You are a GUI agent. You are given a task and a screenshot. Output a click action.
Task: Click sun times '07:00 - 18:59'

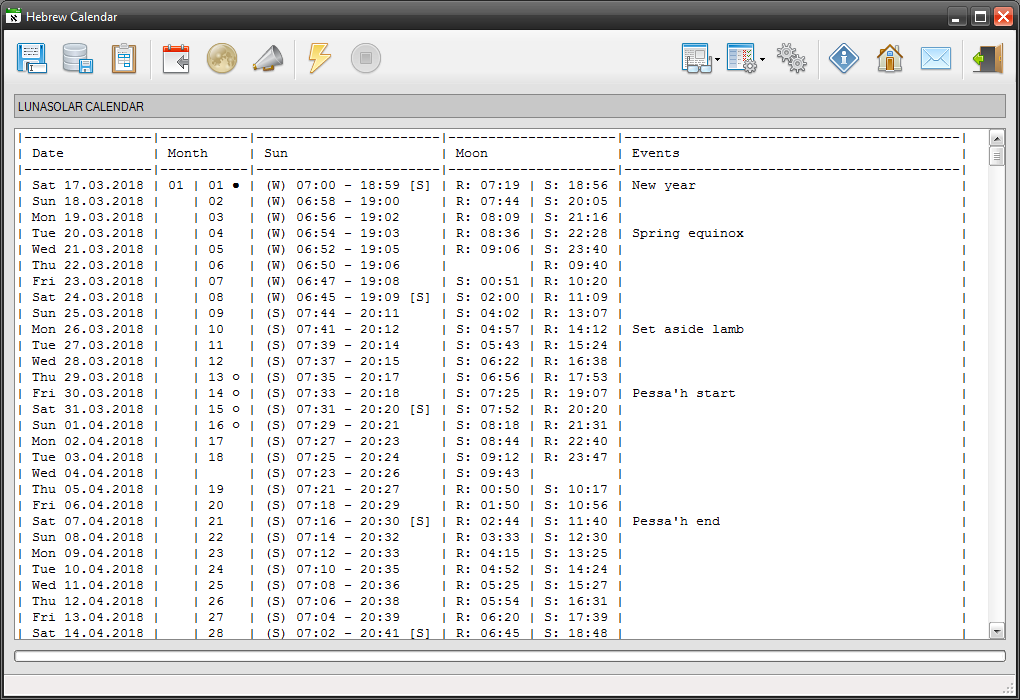[x=348, y=185]
